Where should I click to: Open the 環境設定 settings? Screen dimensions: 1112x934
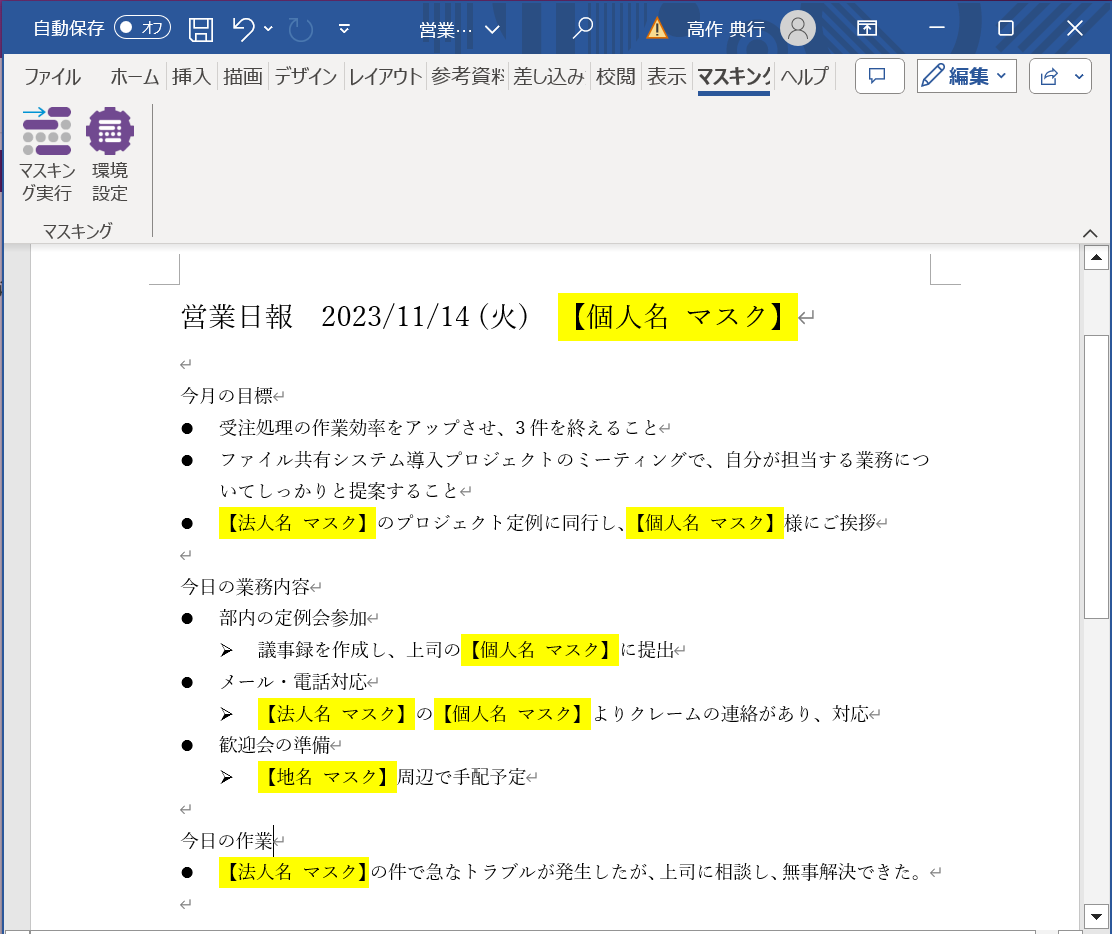click(110, 155)
